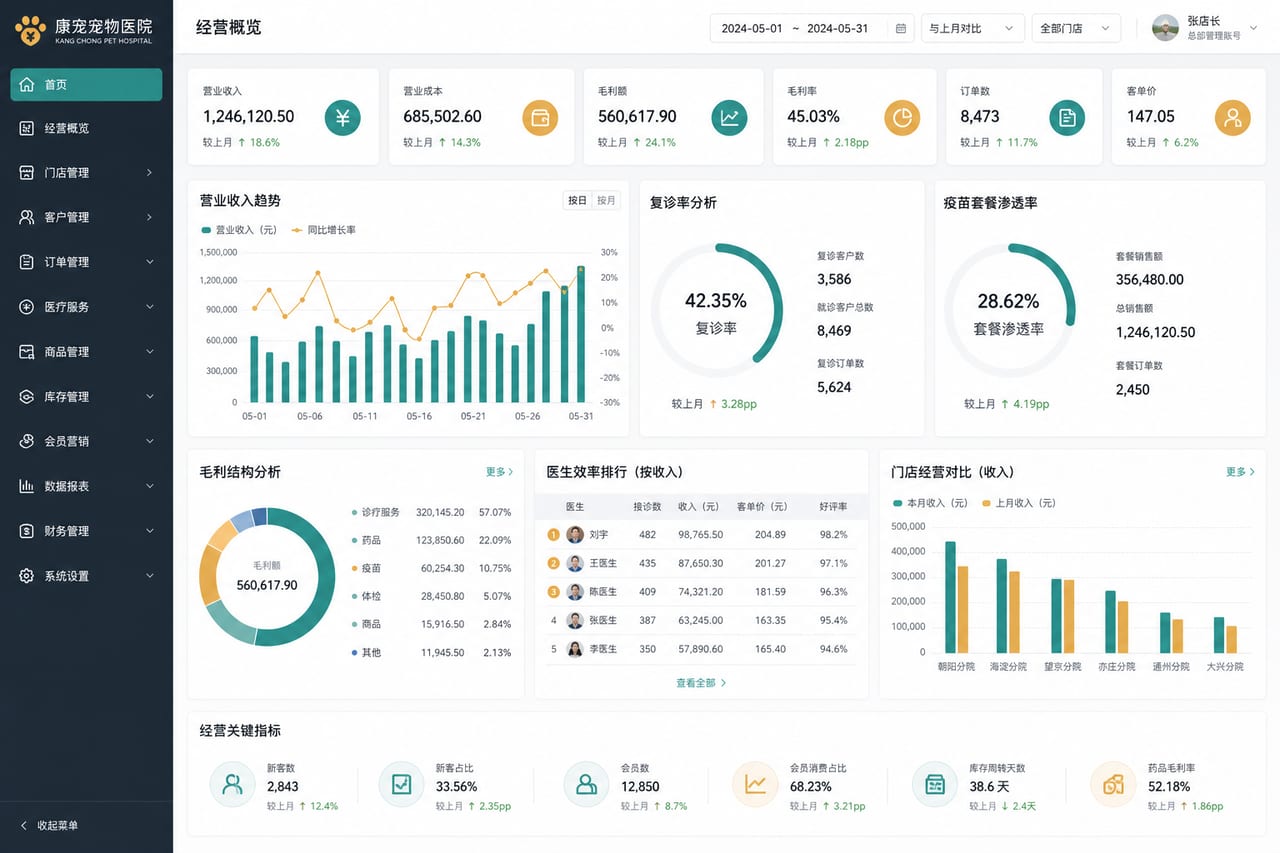Click 查看全部 under doctor ranking table
The image size is (1280, 853).
[x=701, y=683]
